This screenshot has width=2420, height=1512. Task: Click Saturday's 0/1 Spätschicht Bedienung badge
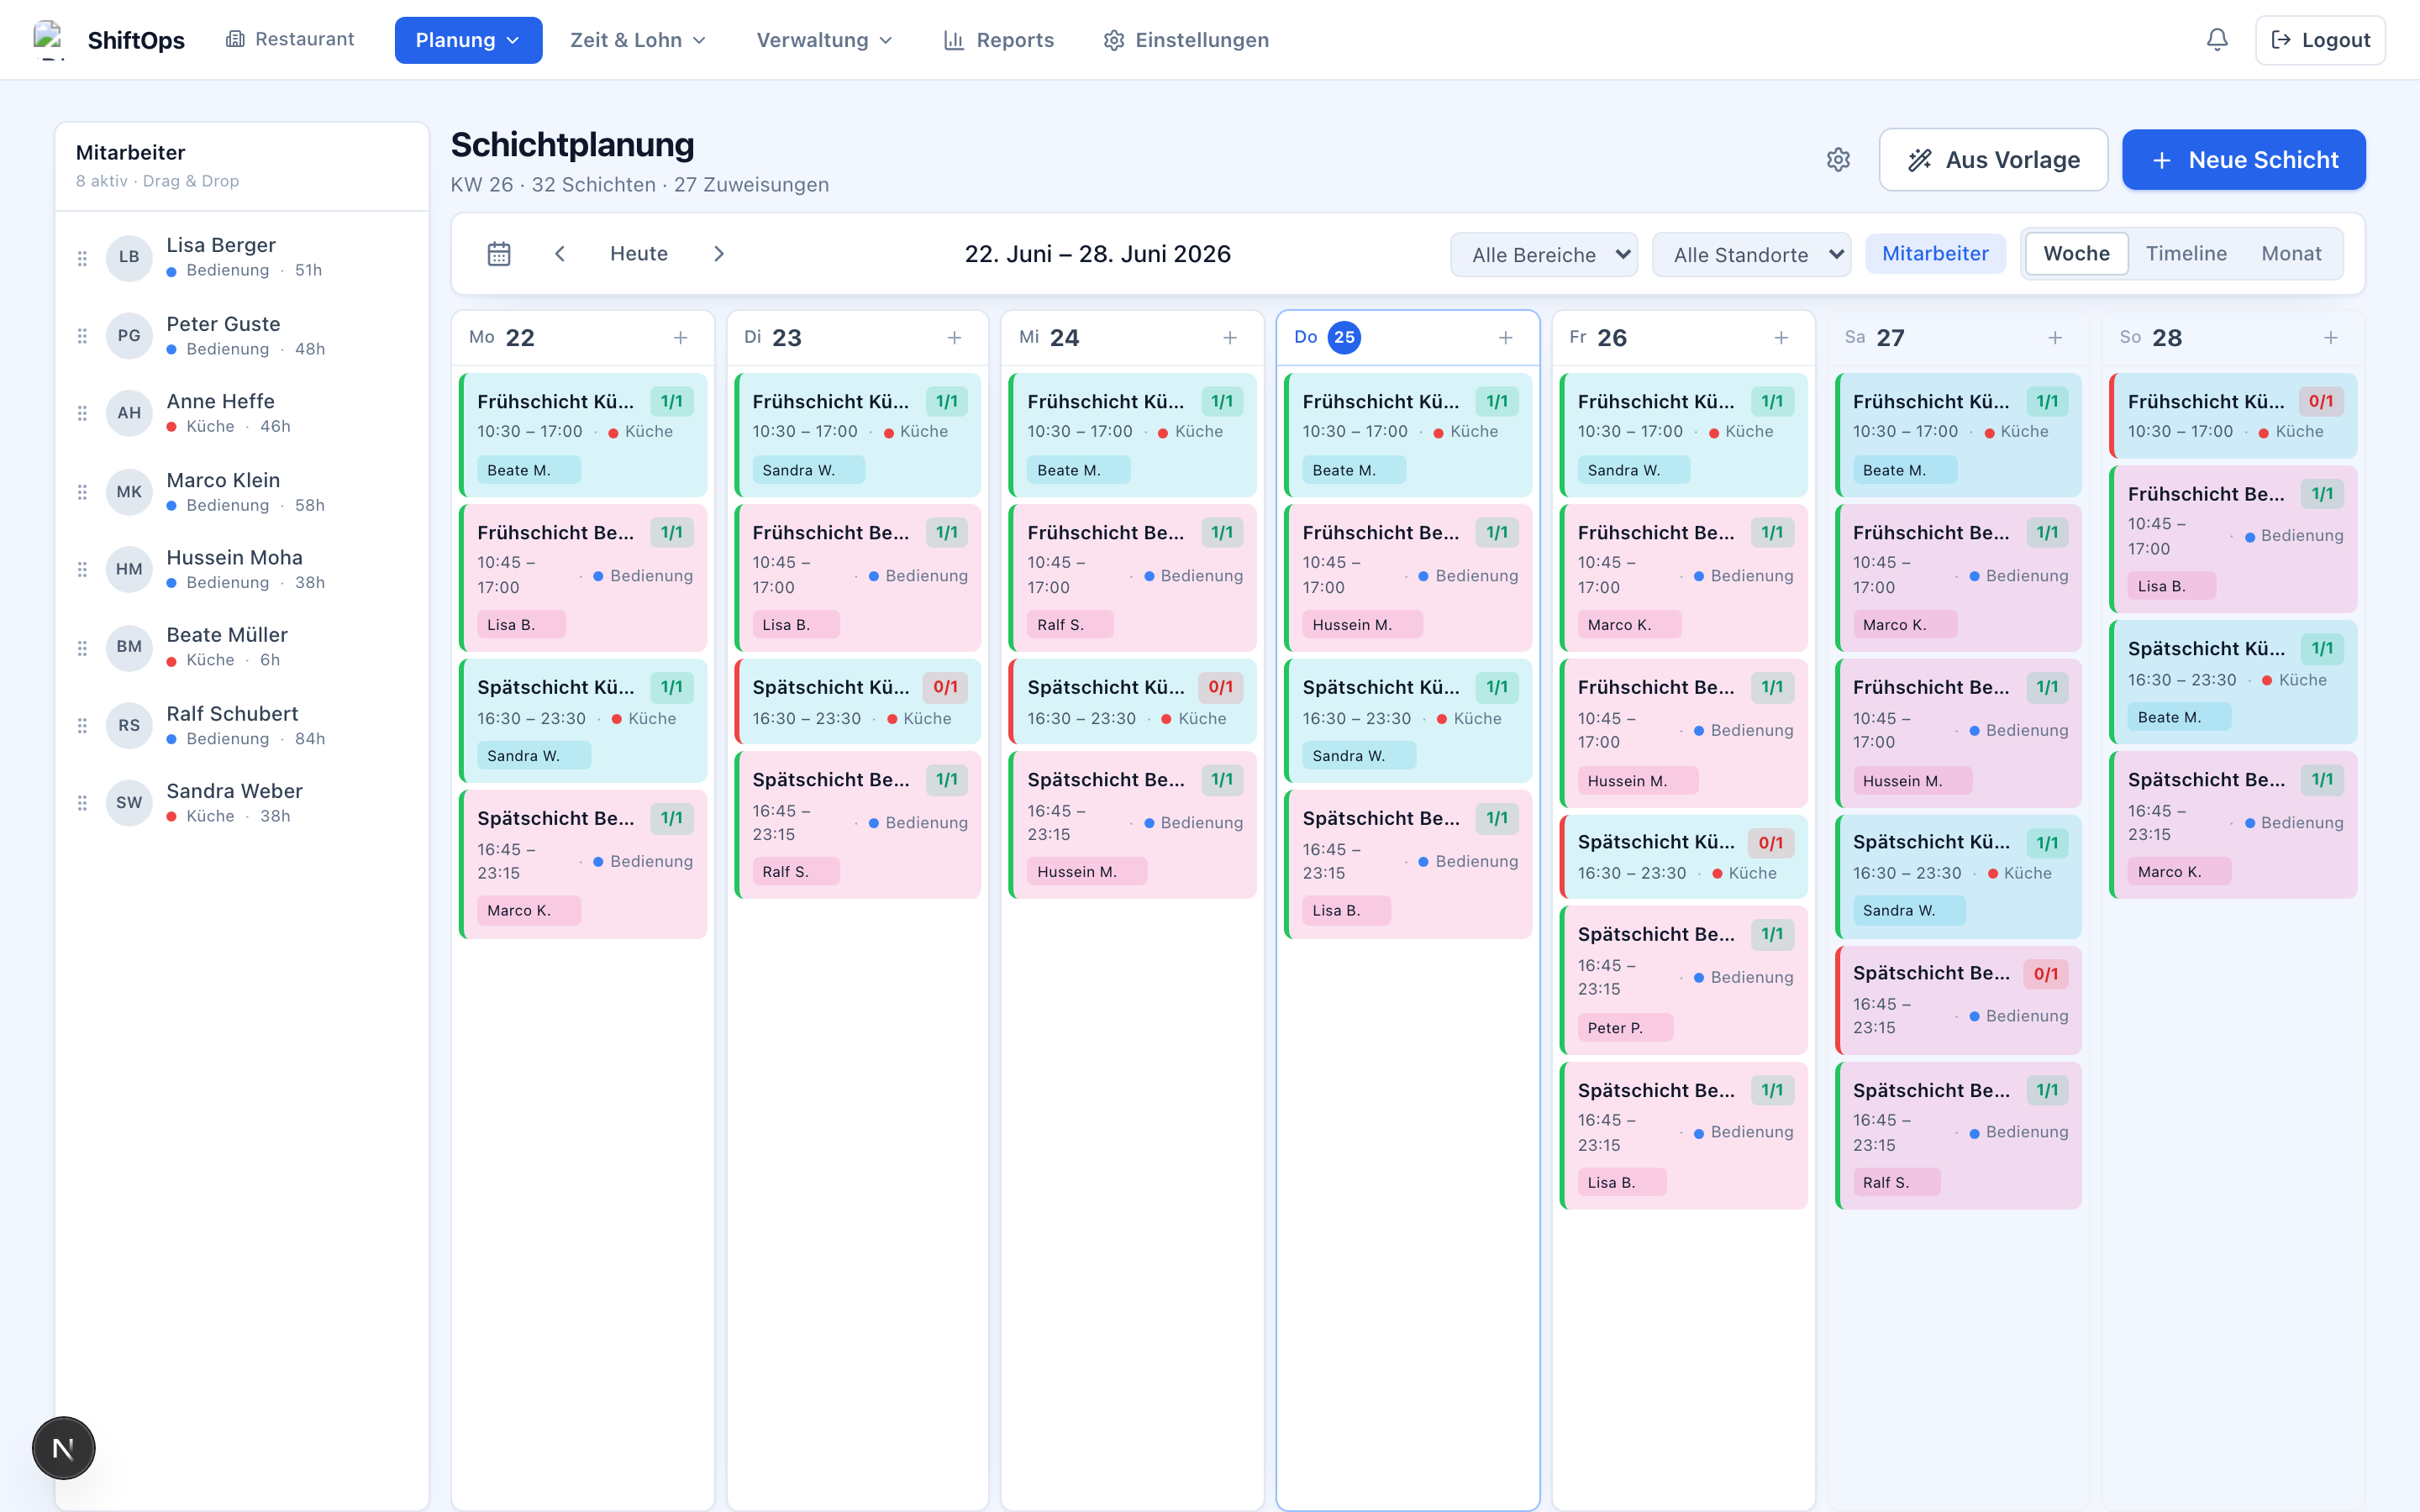point(2046,974)
